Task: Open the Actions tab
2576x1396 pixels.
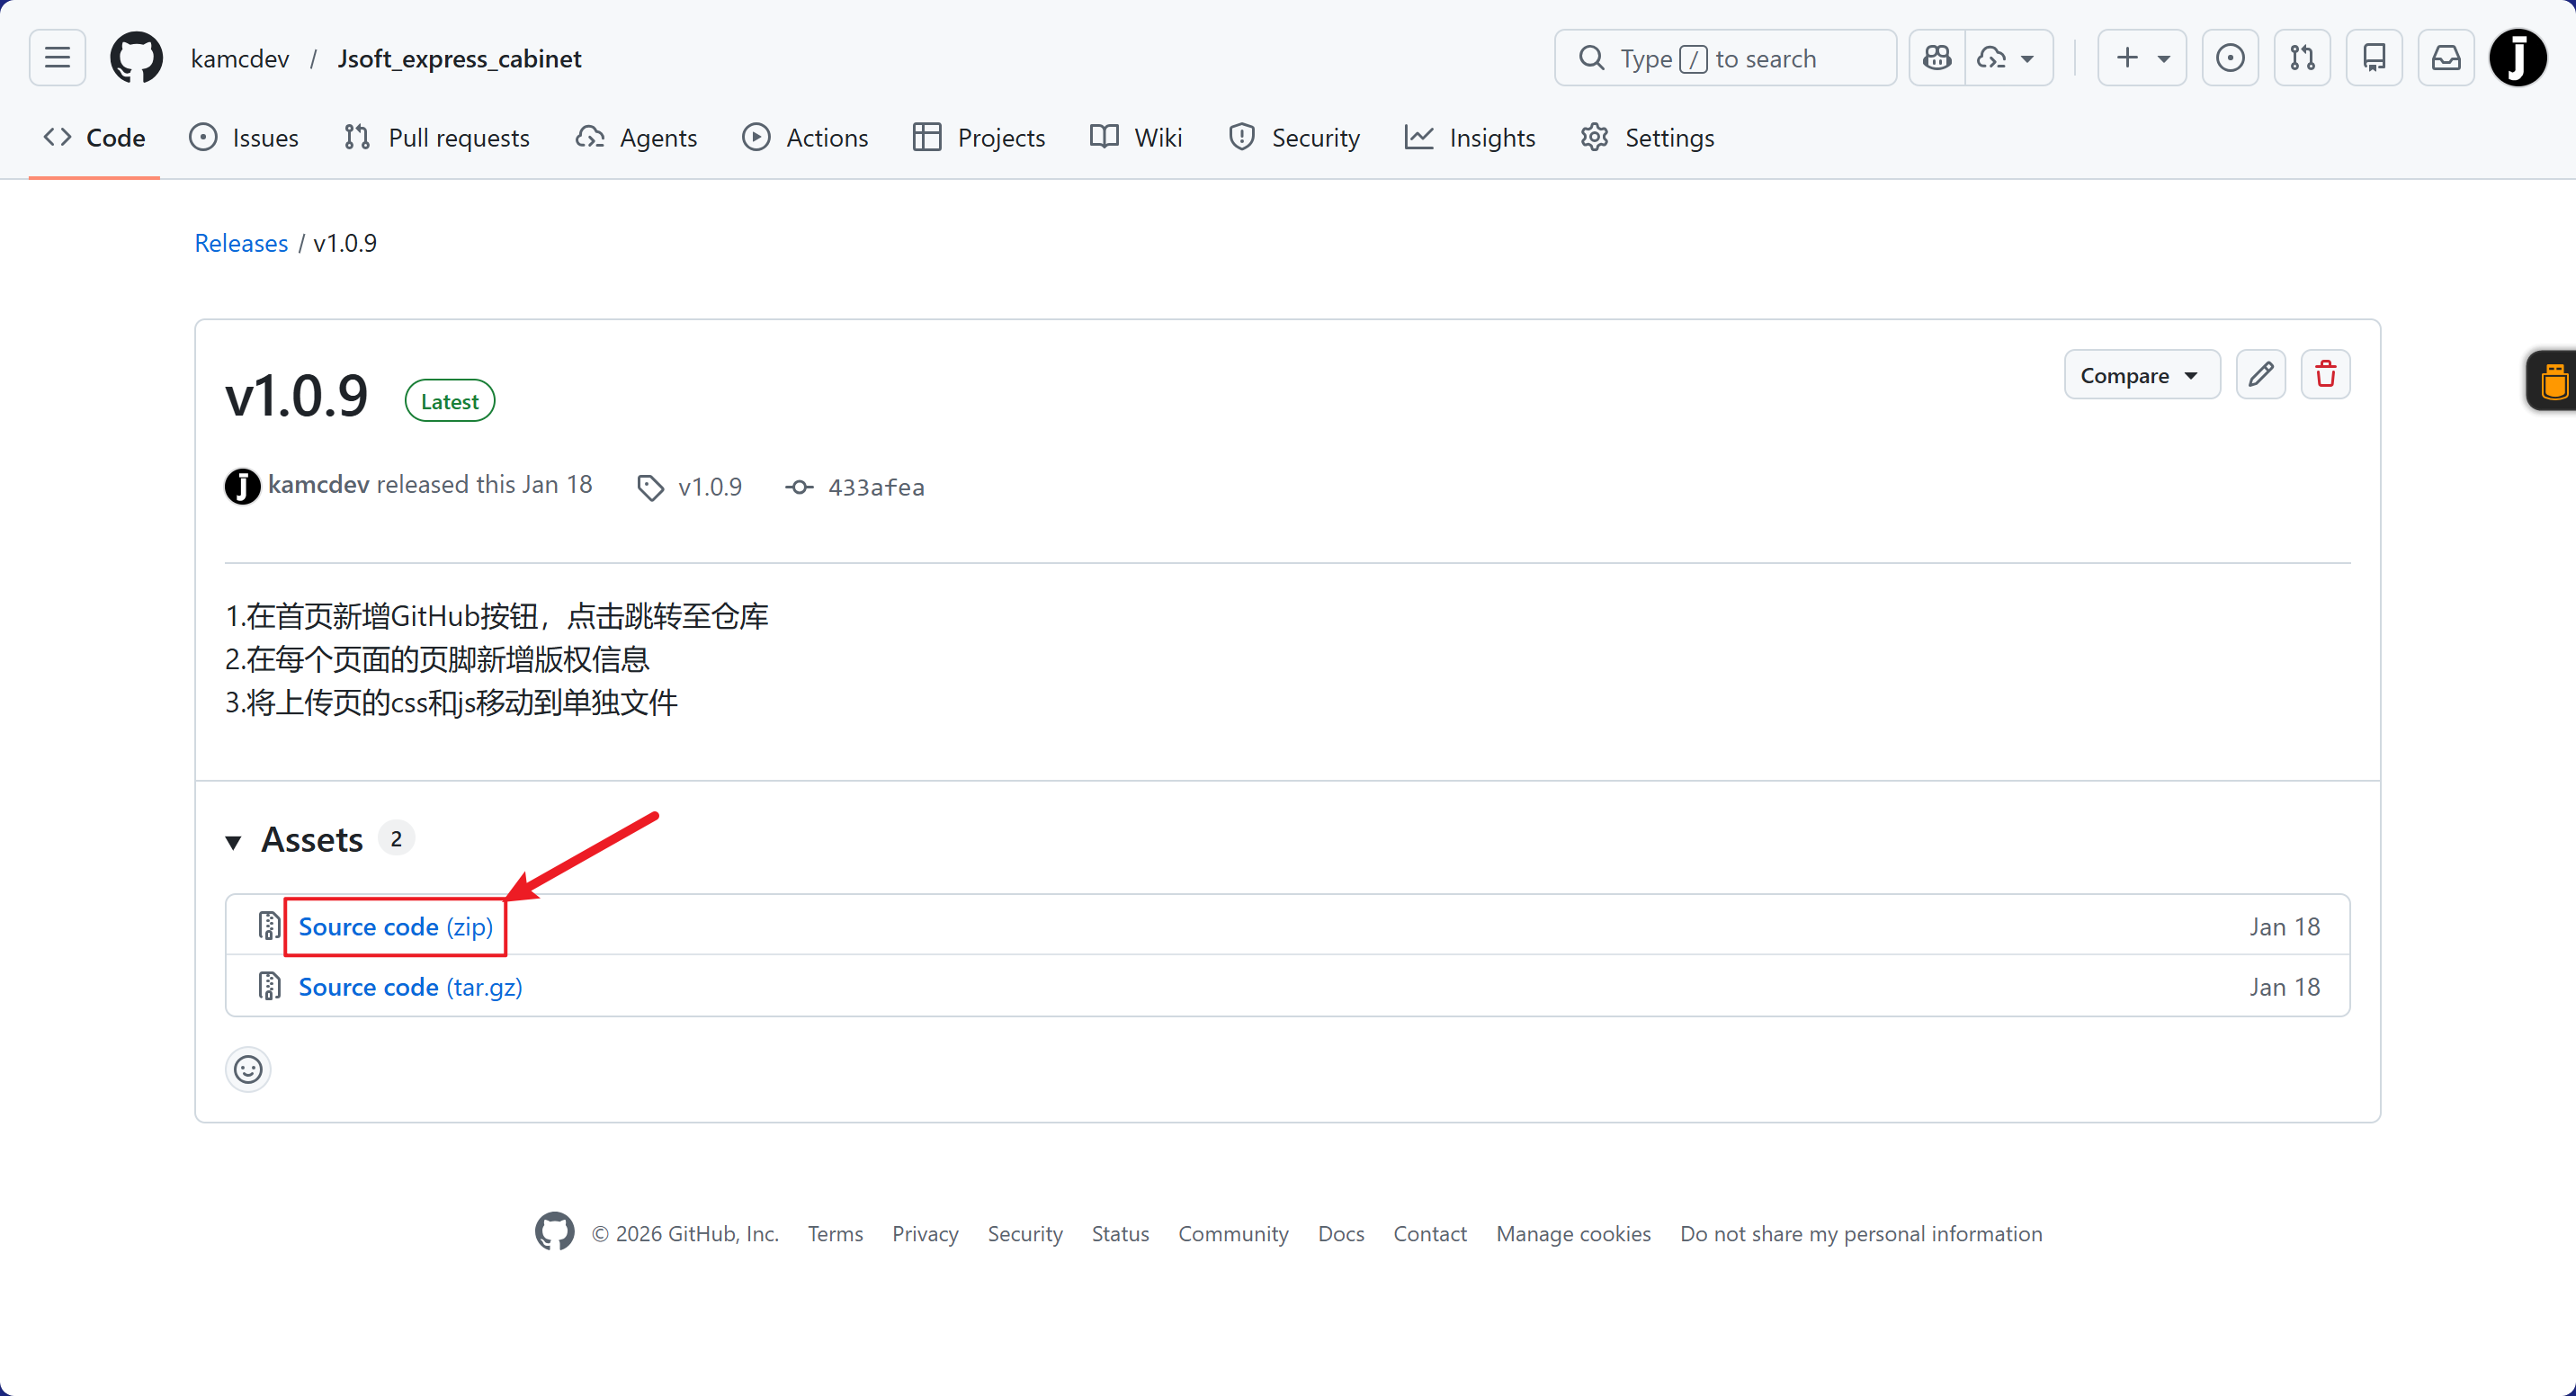Action: 805,137
